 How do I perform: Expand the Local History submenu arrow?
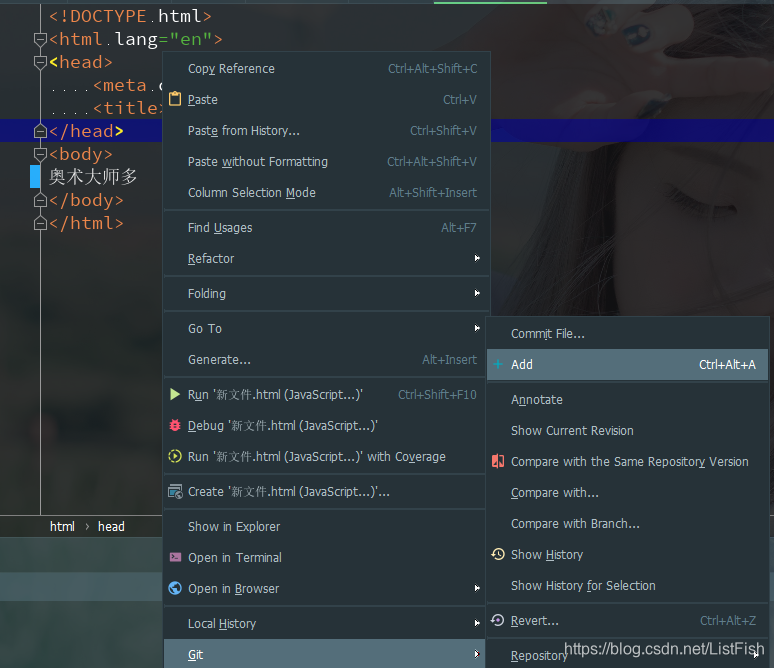[477, 623]
